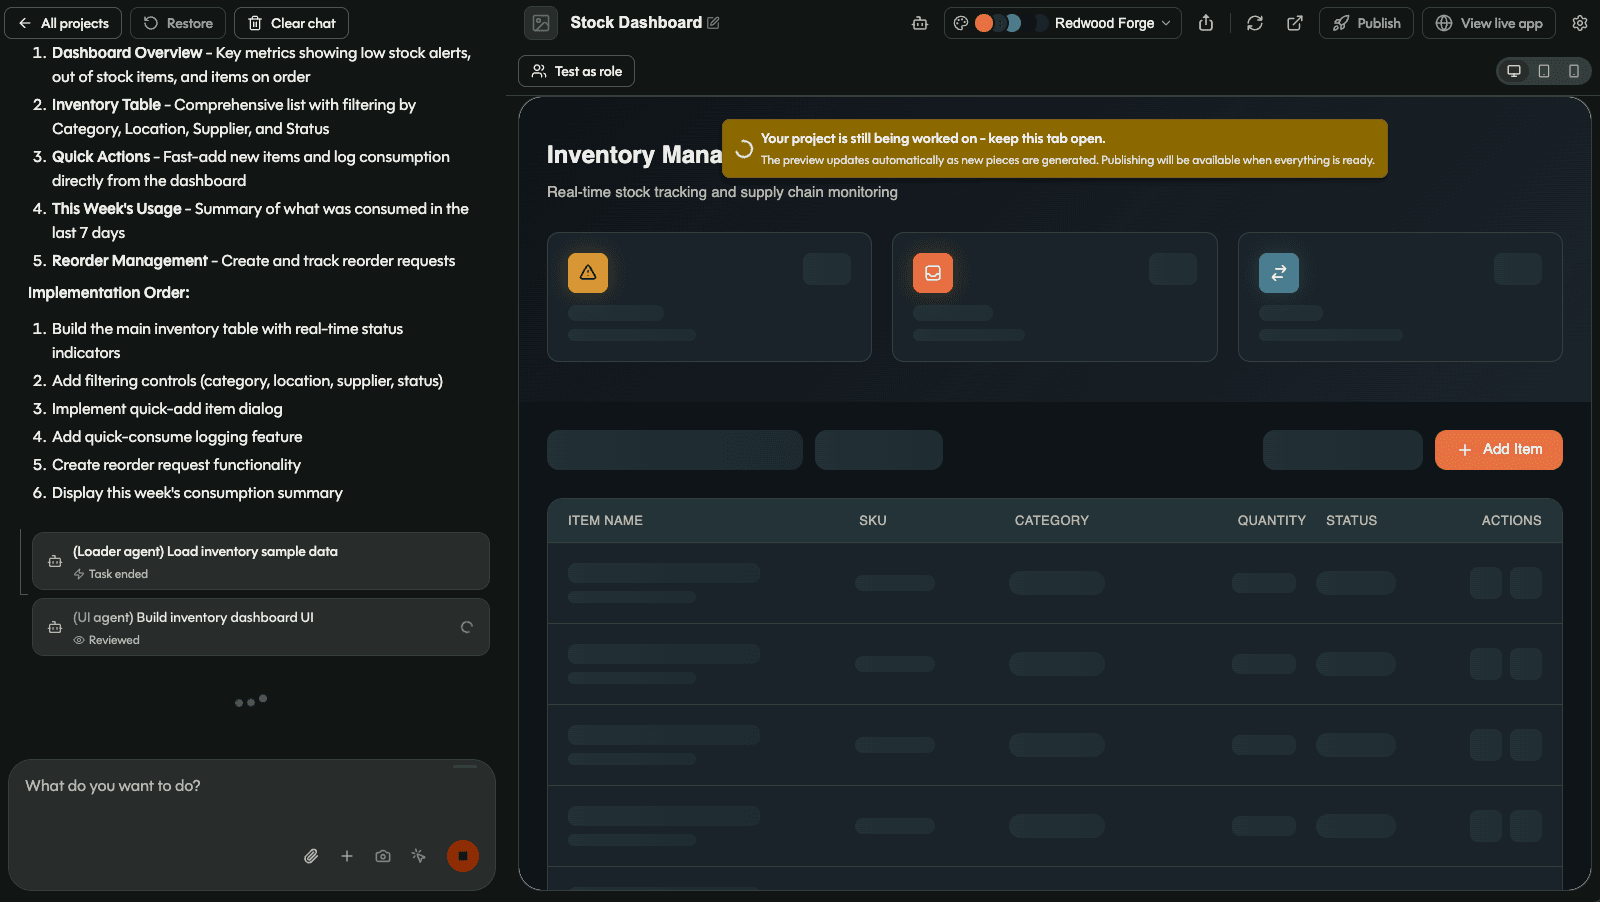Click the refresh preview icon
The image size is (1600, 902).
(x=1255, y=23)
